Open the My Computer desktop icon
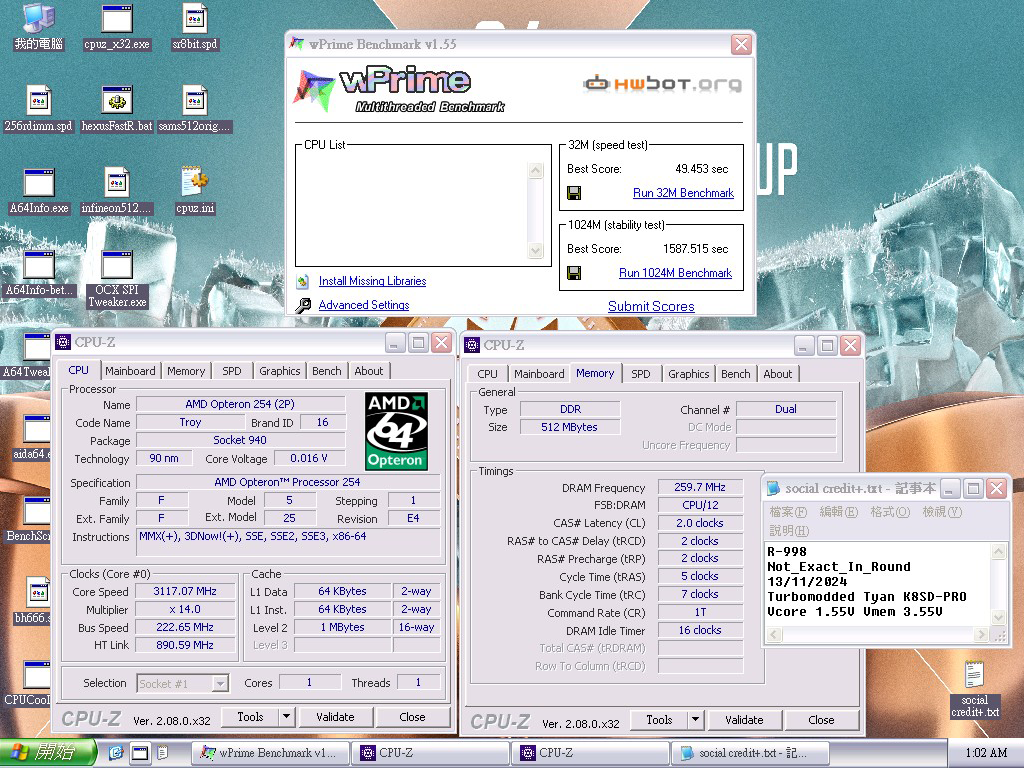This screenshot has height=768, width=1024. click(38, 26)
